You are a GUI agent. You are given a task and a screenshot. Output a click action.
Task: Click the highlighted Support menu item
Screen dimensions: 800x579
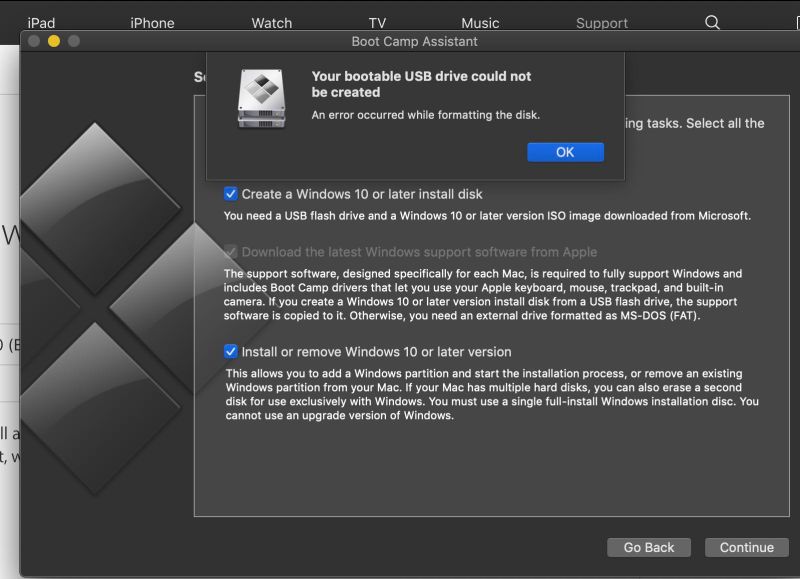[x=601, y=22]
